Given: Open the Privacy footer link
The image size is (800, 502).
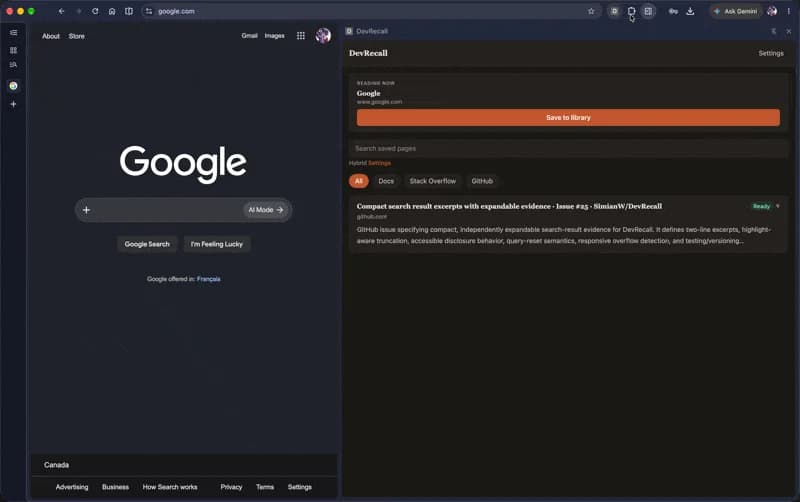Looking at the screenshot, I should click(x=231, y=487).
